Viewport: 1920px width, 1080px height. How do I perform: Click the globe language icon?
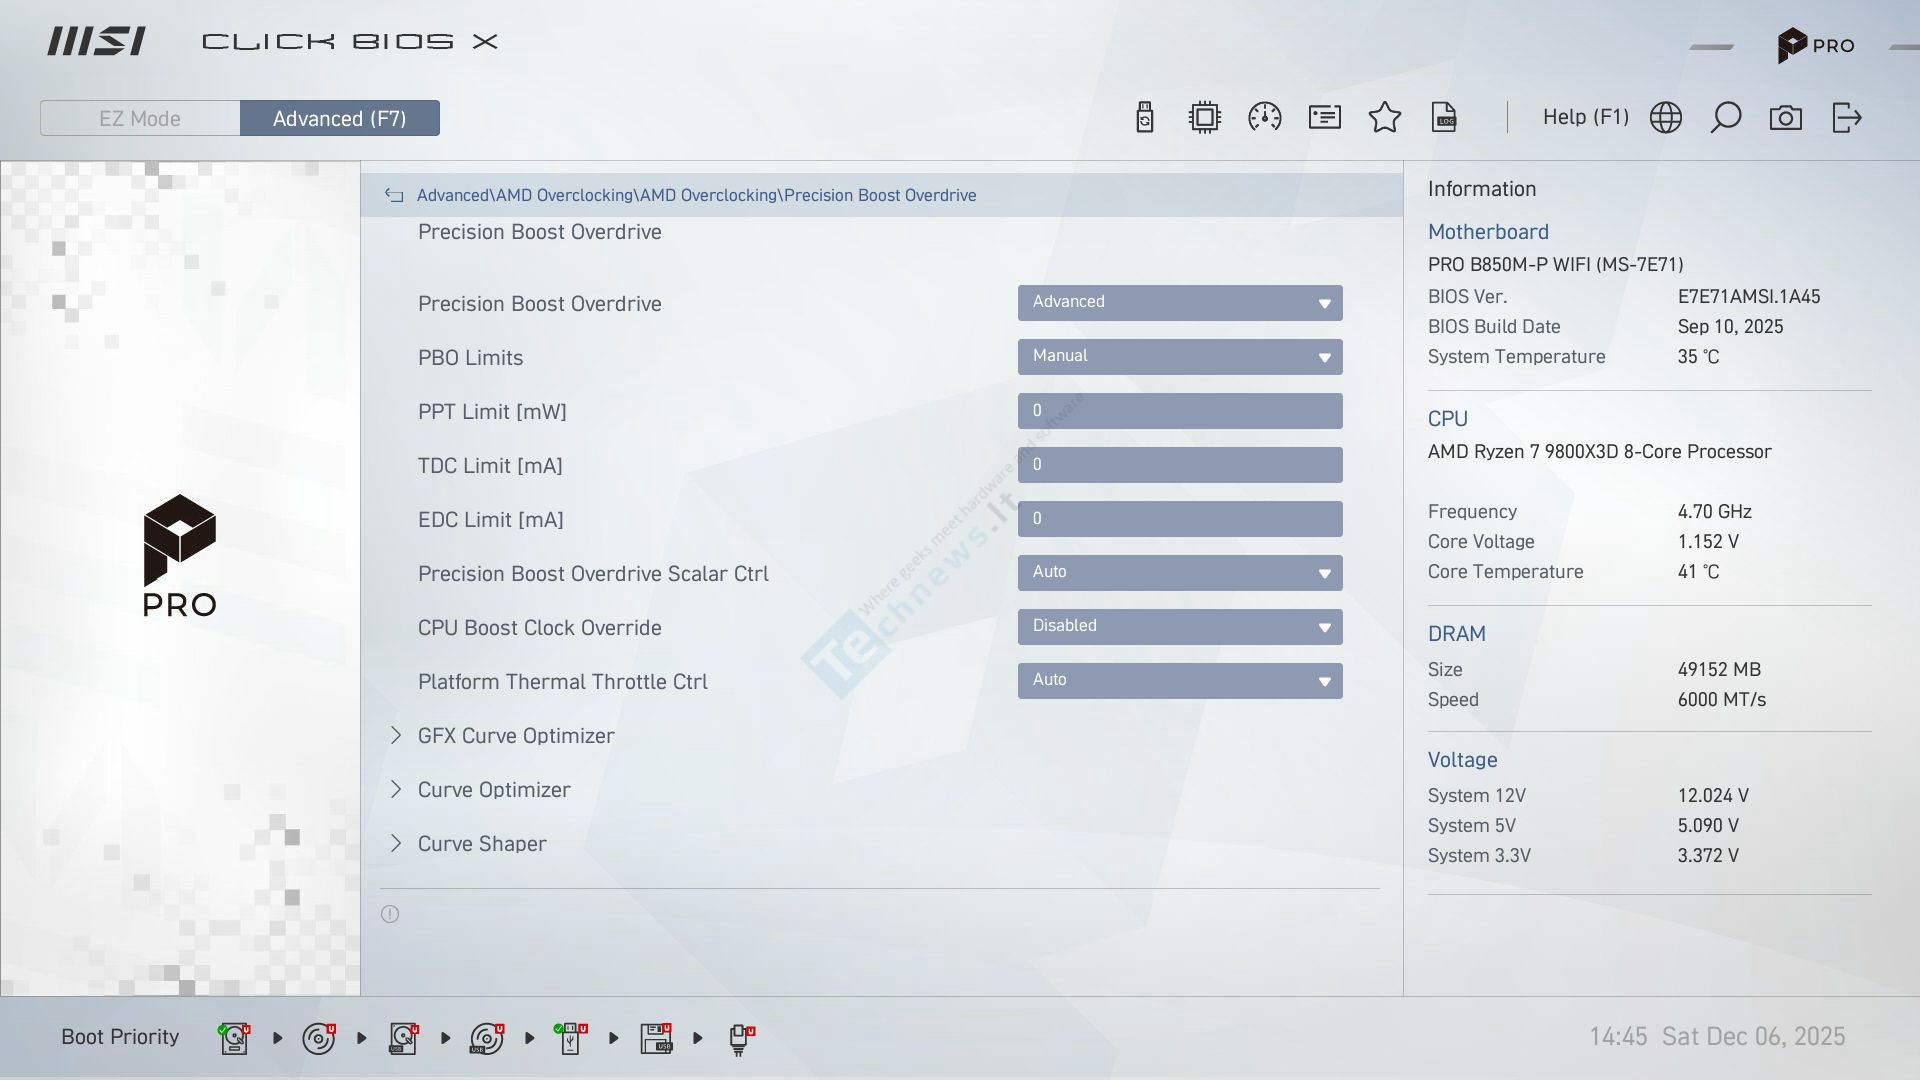click(1666, 118)
